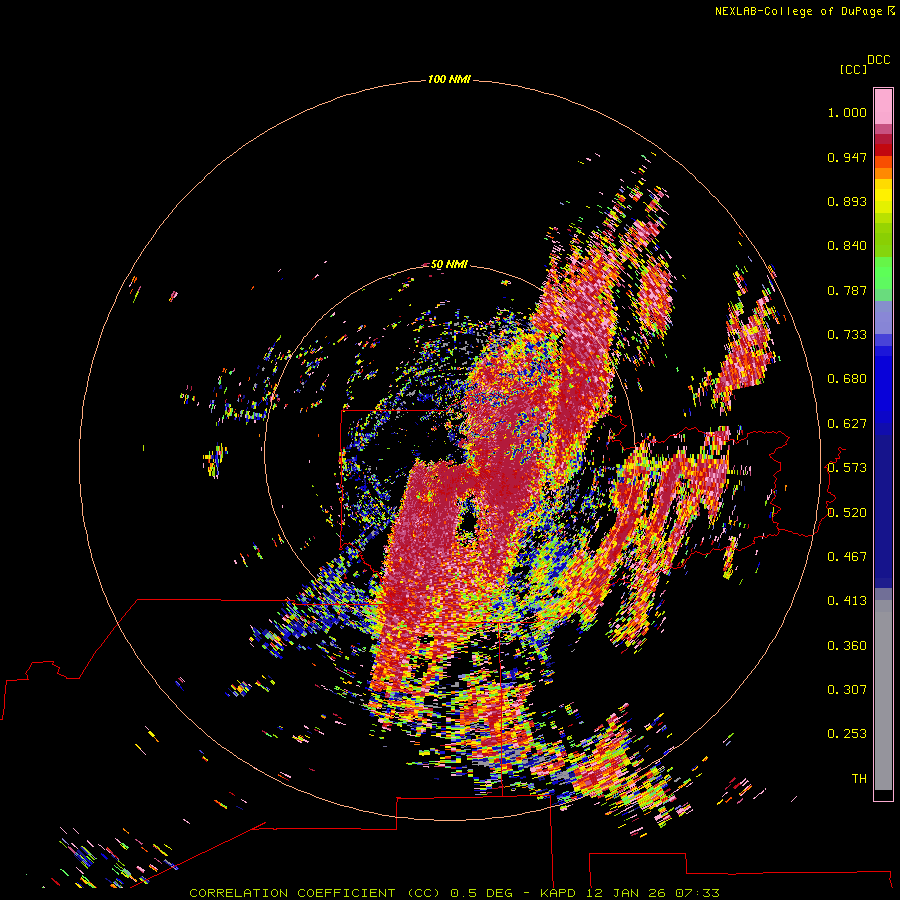Click the 0.573 scale value
The width and height of the screenshot is (900, 900).
coord(847,468)
